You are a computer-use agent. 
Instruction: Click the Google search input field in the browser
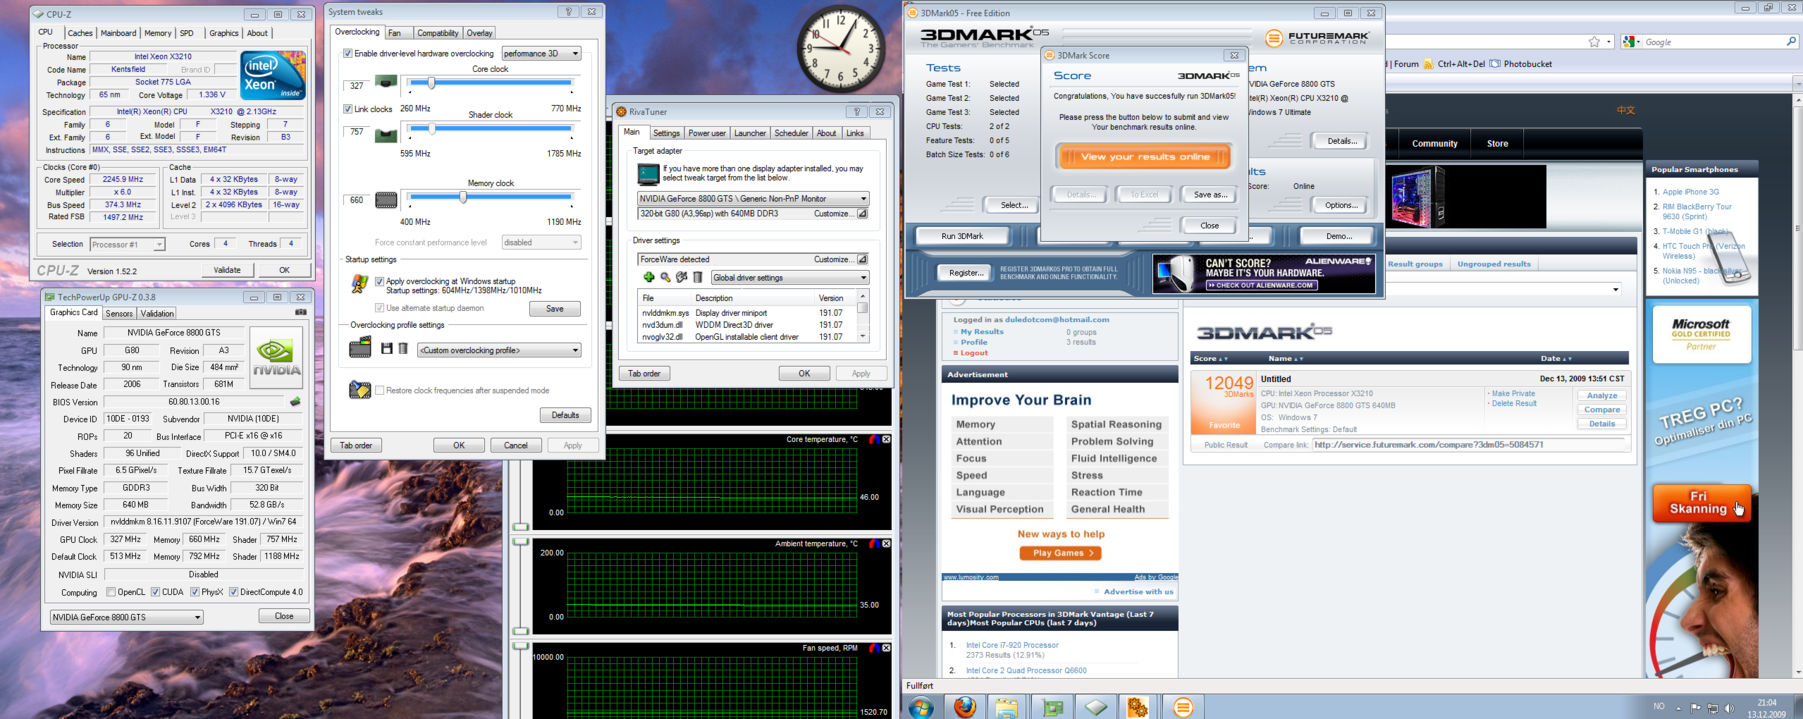pyautogui.click(x=1713, y=42)
